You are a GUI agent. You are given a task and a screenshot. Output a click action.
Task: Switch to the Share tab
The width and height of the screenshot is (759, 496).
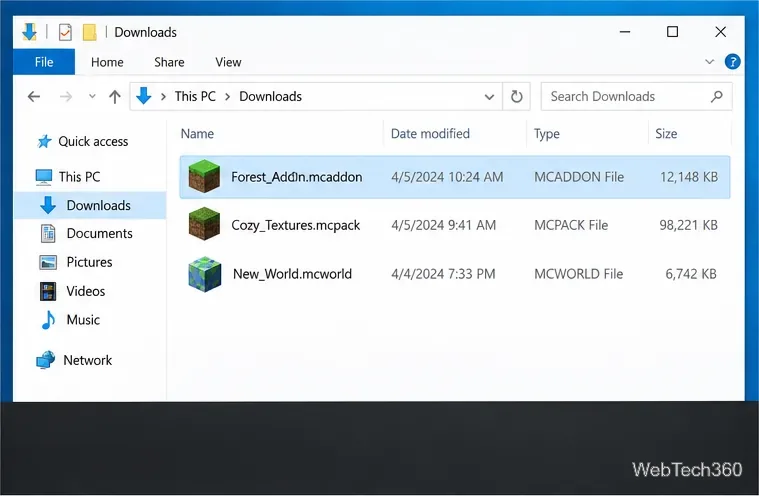pos(169,62)
